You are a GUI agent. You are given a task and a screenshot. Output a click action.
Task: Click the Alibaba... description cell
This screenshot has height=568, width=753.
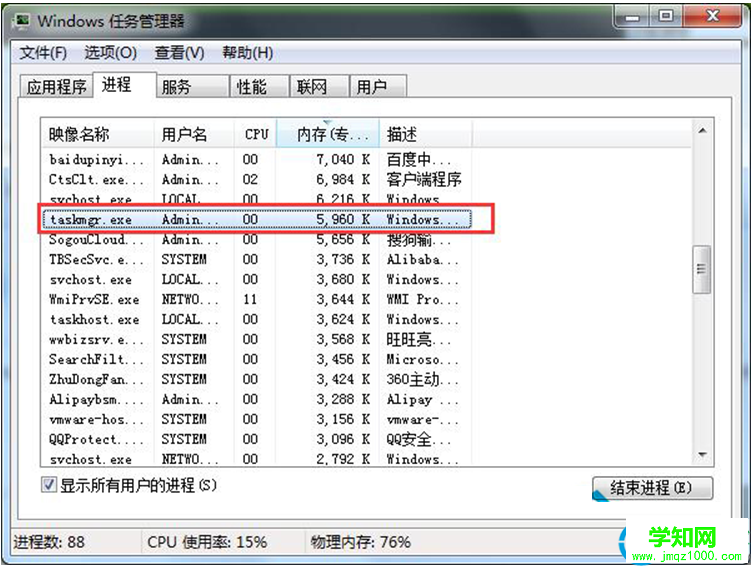tap(422, 260)
